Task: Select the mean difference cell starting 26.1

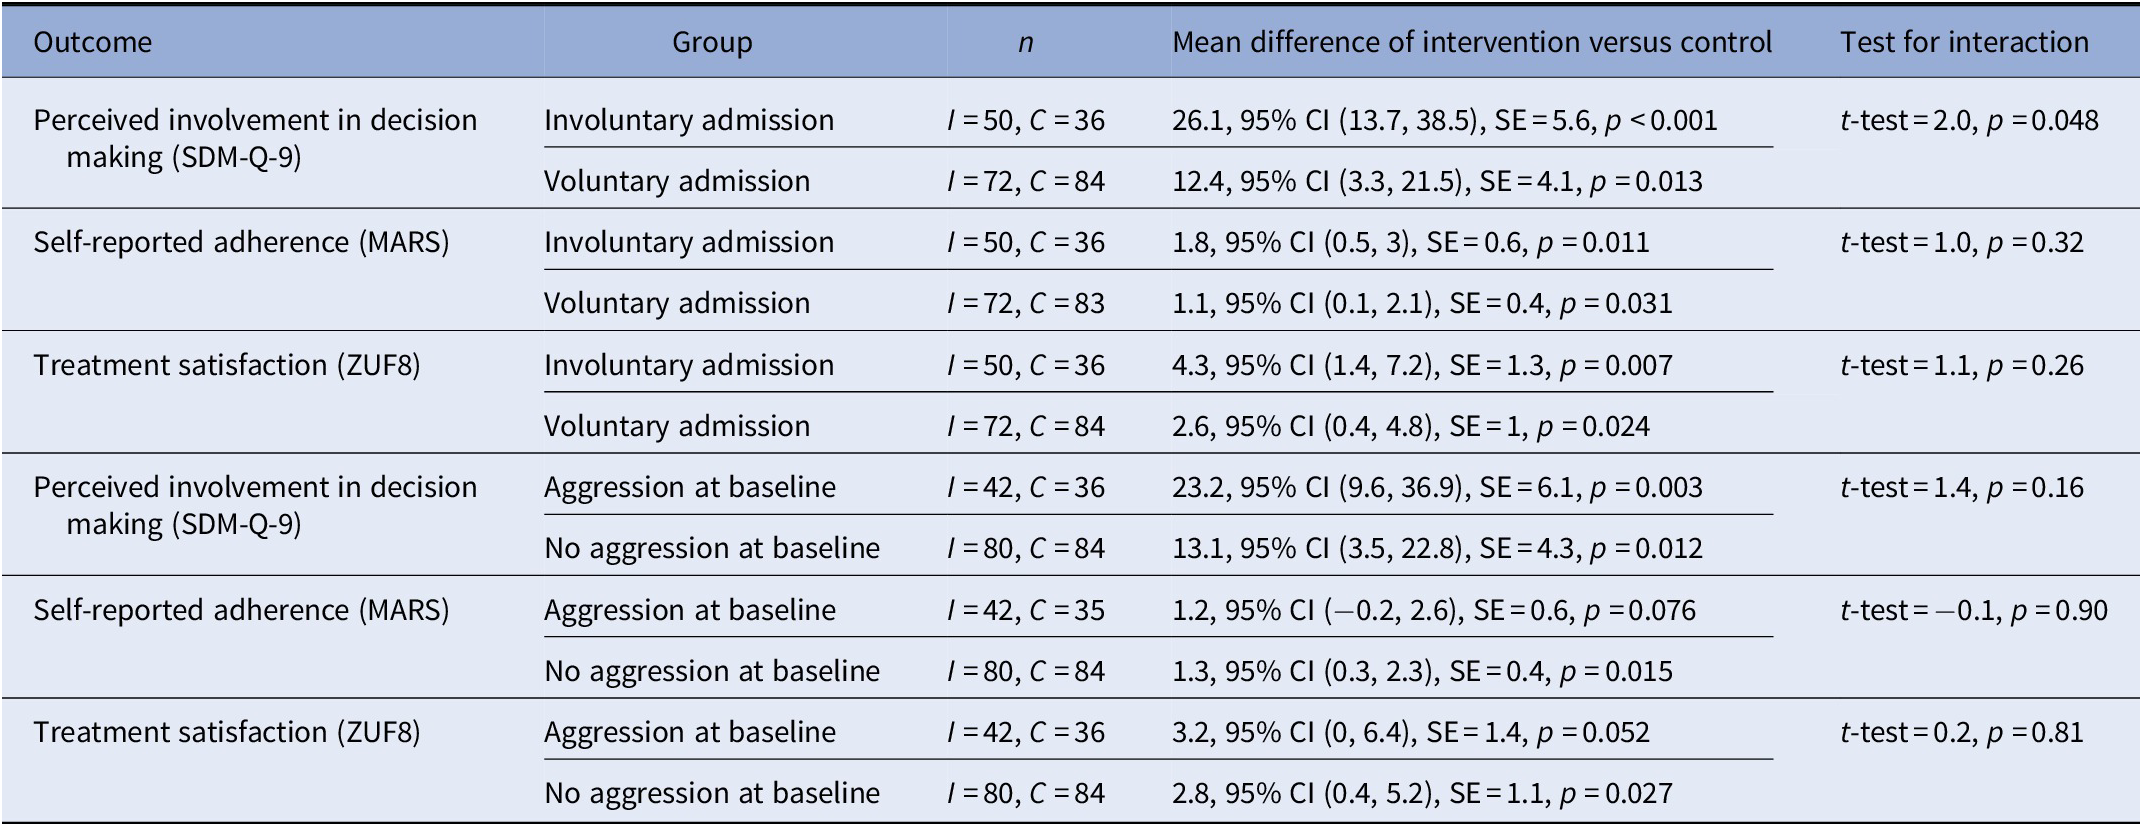Action: pos(1444,121)
